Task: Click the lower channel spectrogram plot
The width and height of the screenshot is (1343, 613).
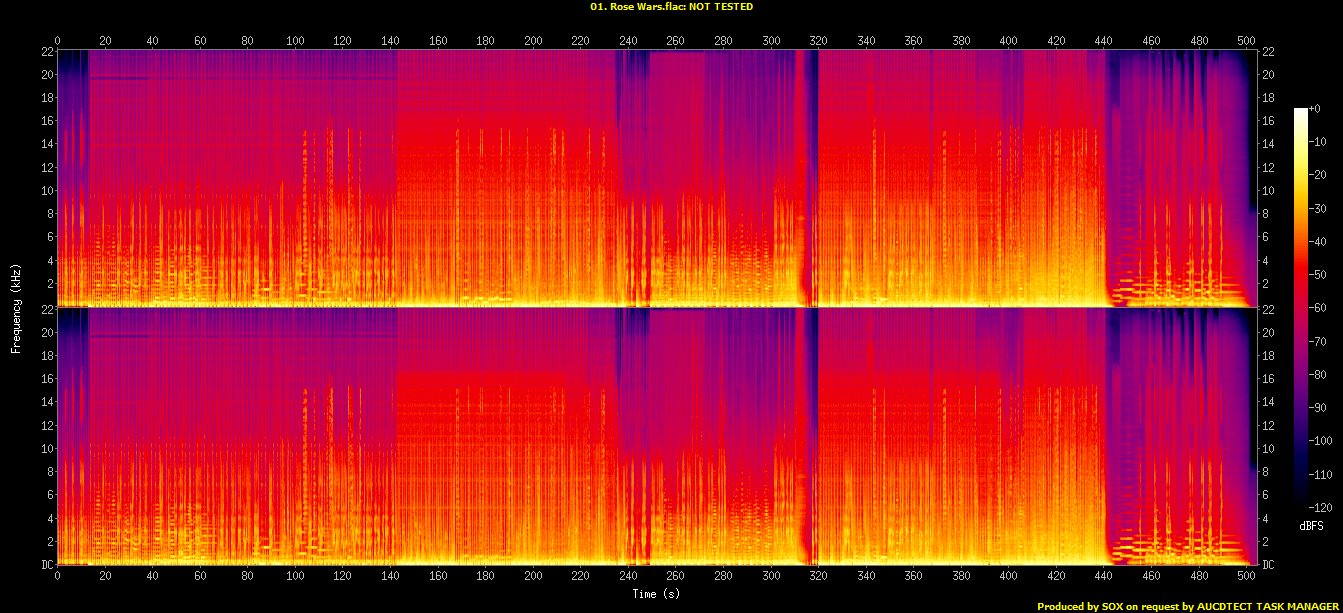Action: 657,436
